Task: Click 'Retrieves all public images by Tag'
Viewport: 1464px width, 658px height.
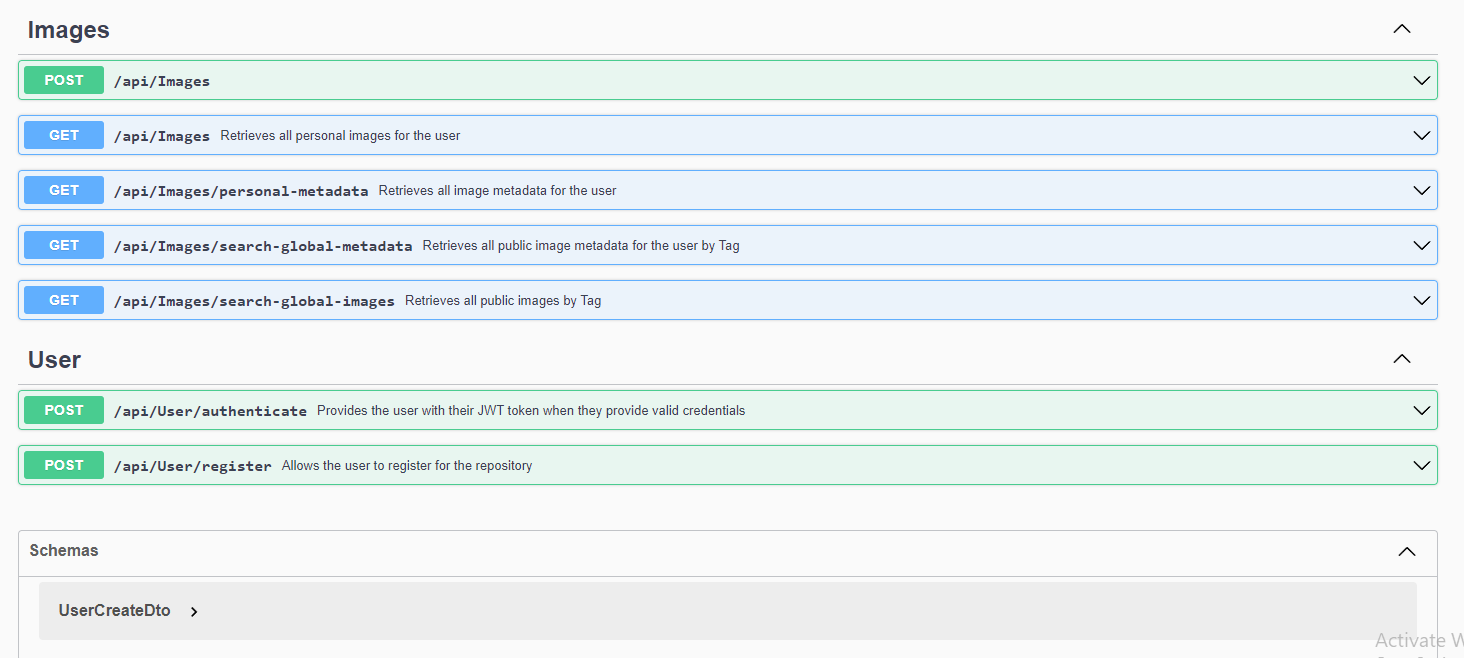Action: (503, 300)
